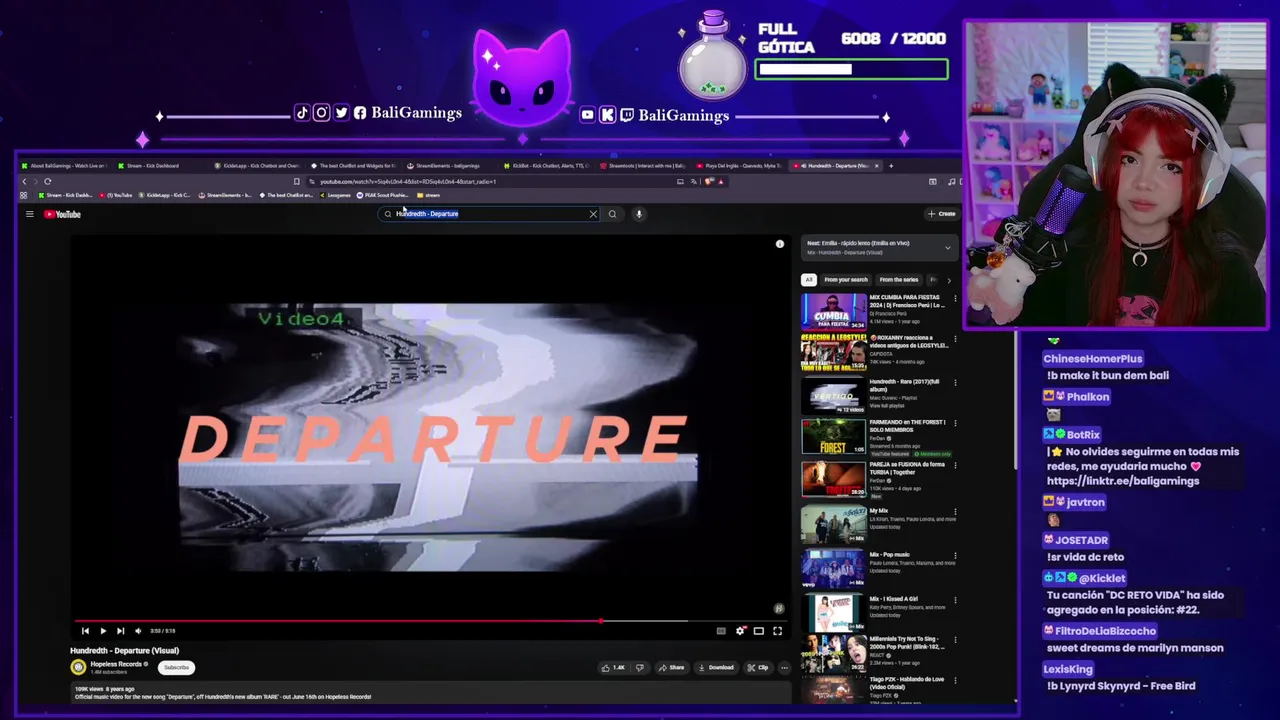
Task: Open Mix - I Kissed A Girl
Action: (x=834, y=612)
